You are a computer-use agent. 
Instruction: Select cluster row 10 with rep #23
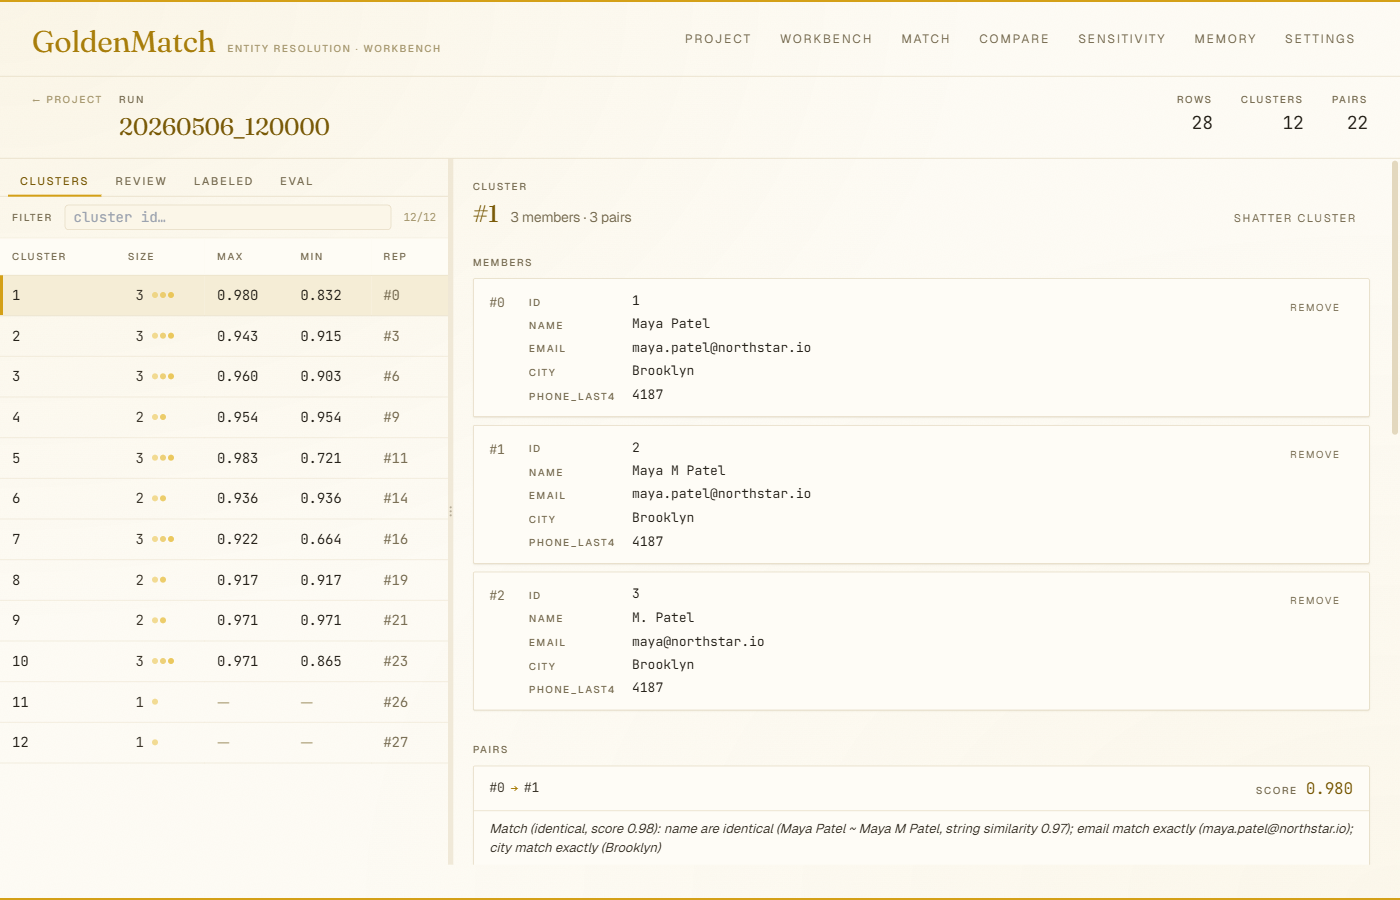click(224, 662)
